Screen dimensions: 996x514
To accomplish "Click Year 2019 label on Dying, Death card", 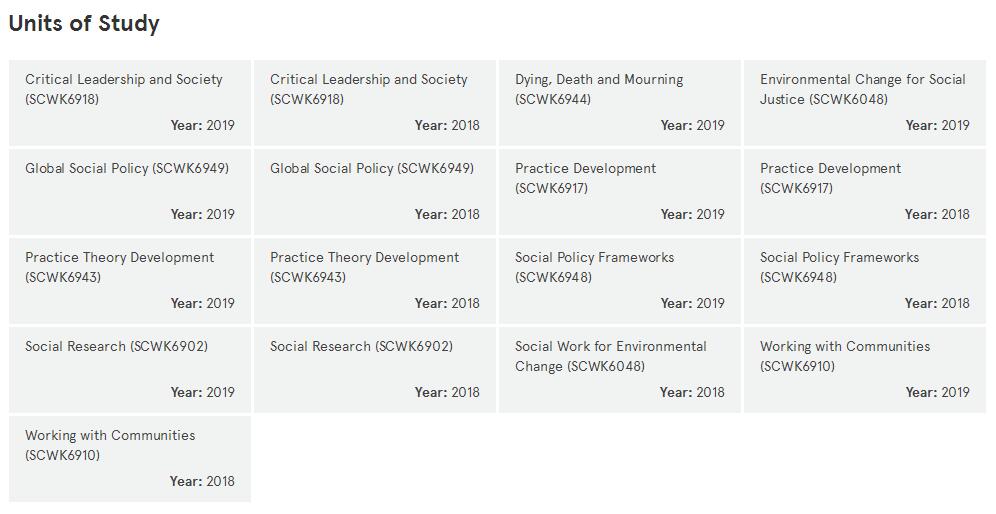I will pyautogui.click(x=692, y=125).
